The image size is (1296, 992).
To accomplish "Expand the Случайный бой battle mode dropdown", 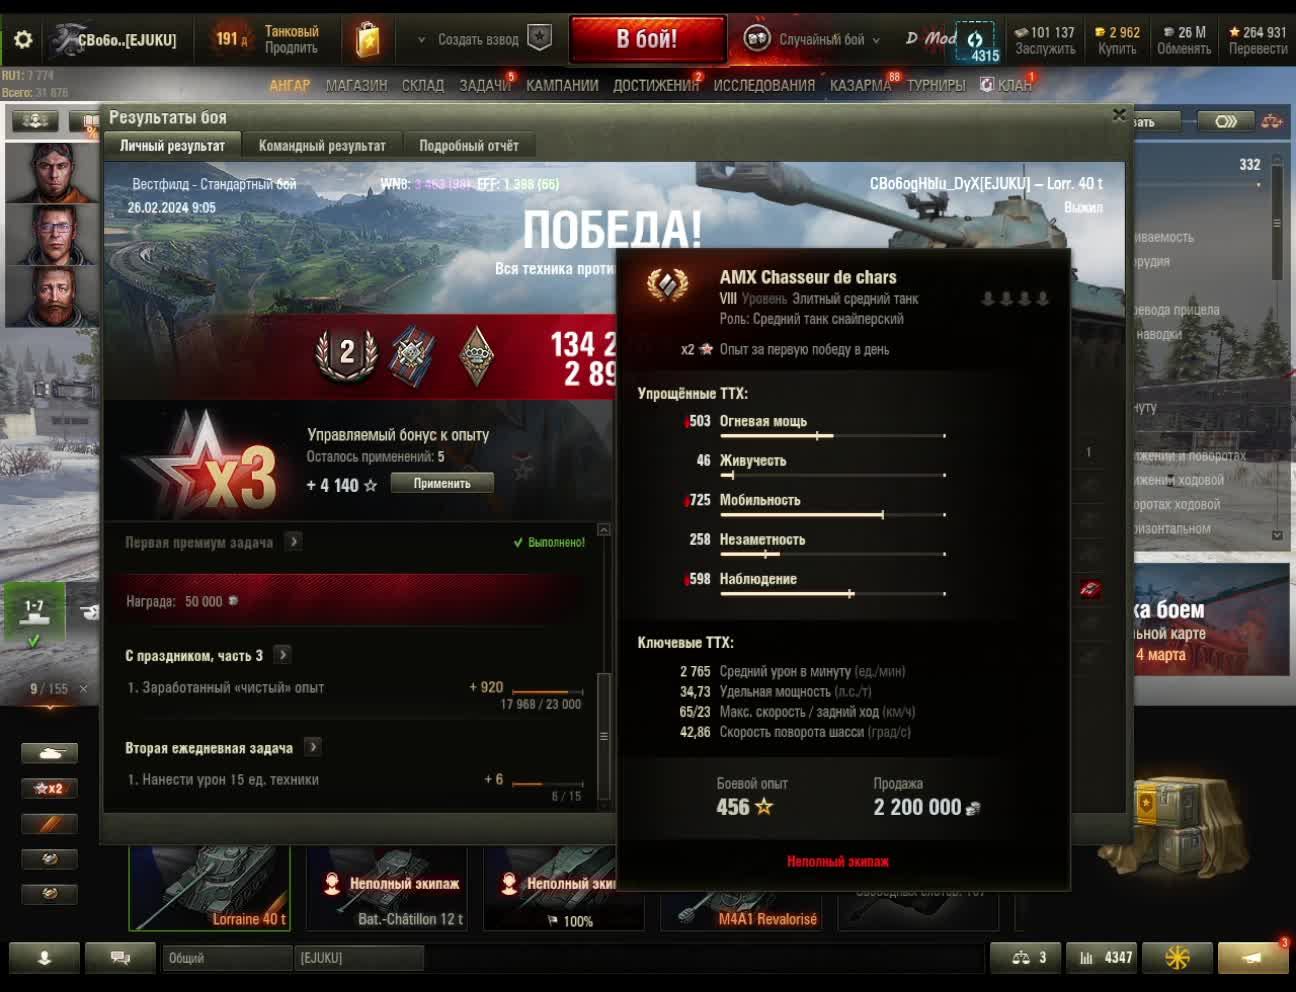I will point(812,40).
